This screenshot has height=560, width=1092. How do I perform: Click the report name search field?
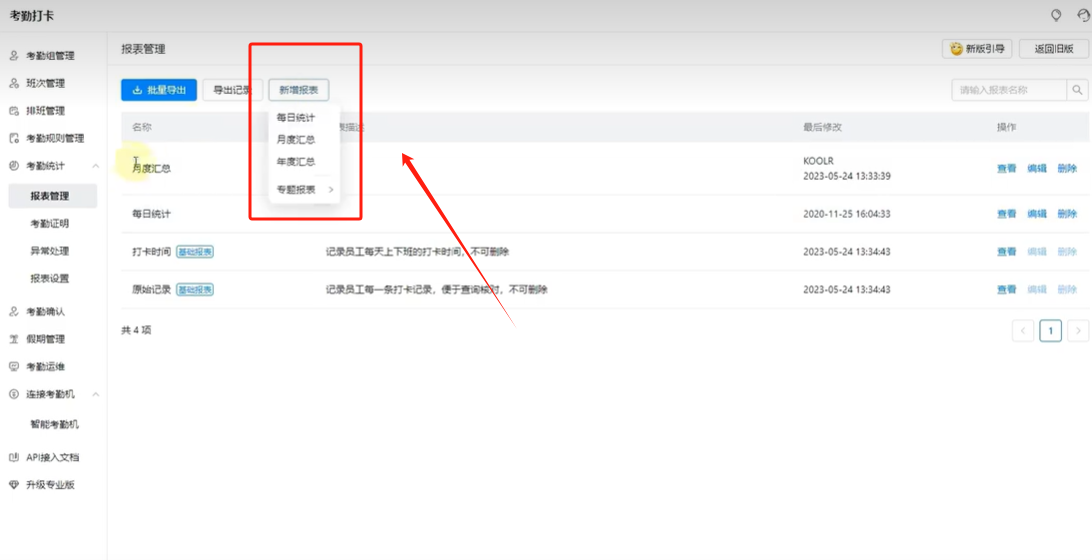tap(1008, 90)
